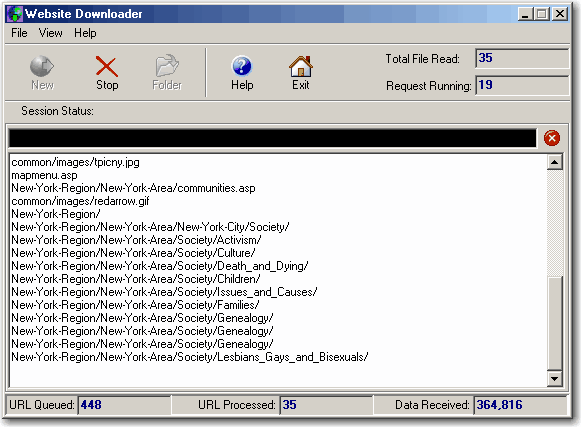The width and height of the screenshot is (581, 427).
Task: Click the scrollbar down arrow in list
Action: [x=555, y=378]
